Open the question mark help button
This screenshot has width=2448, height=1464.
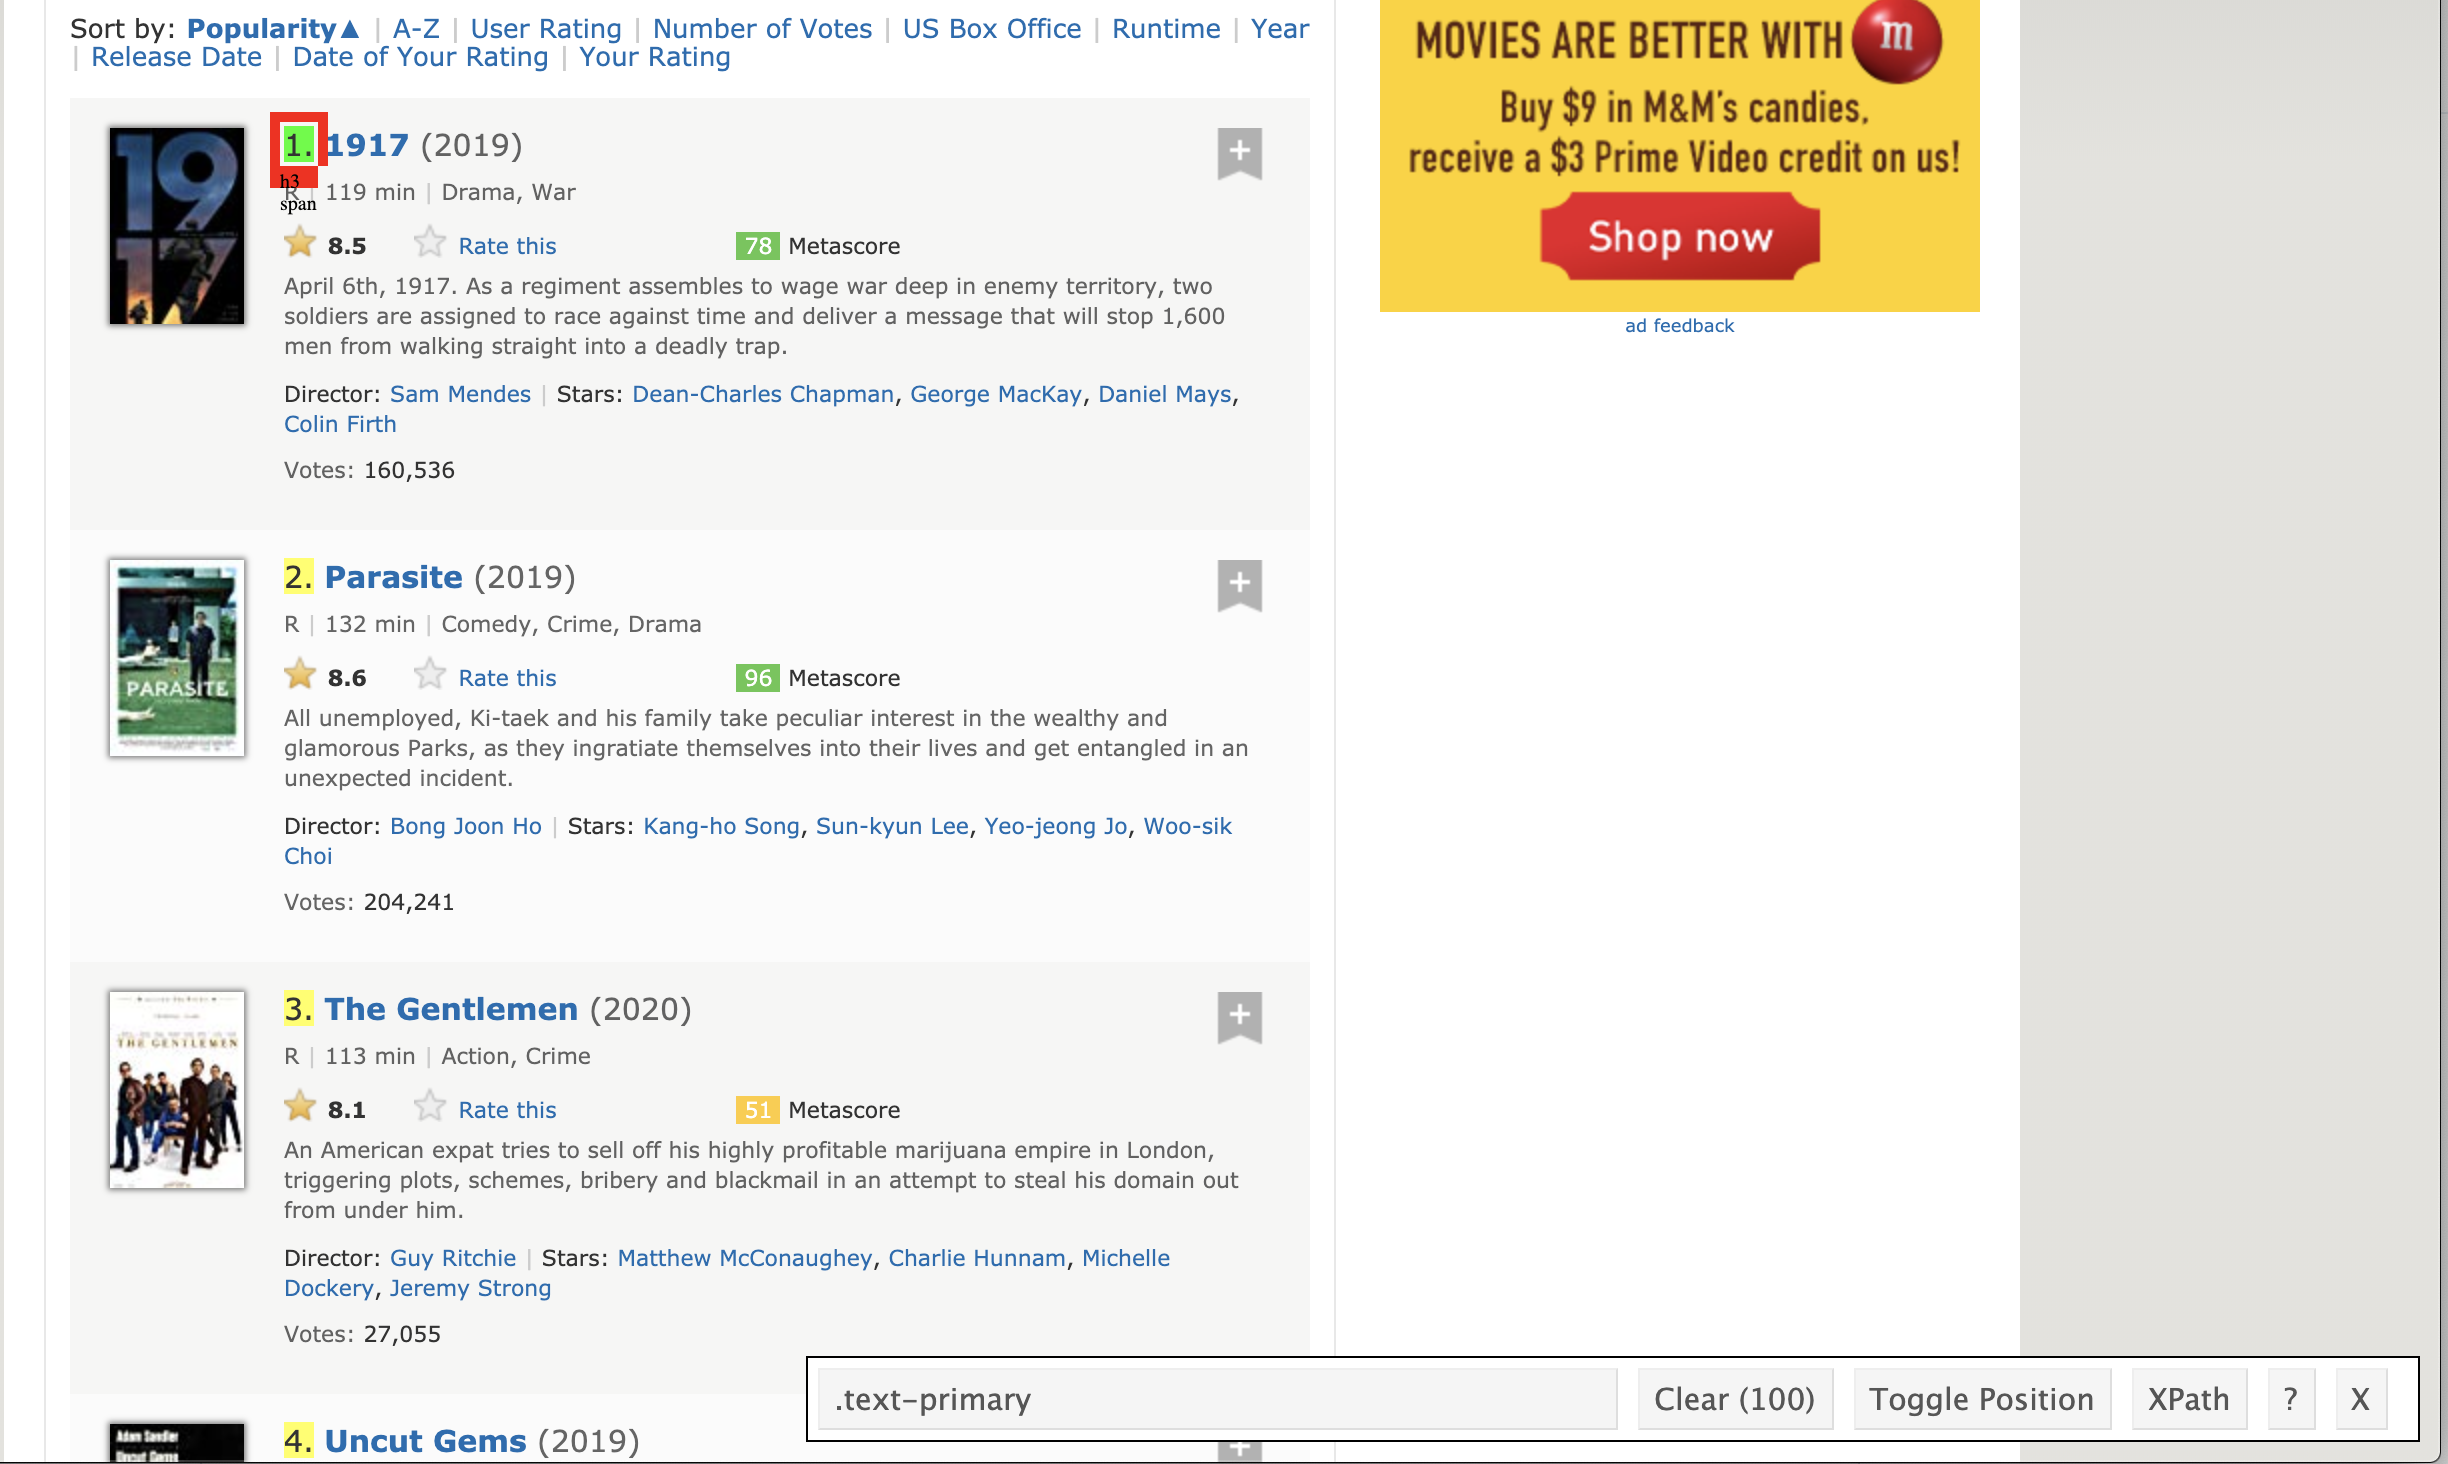click(2290, 1399)
